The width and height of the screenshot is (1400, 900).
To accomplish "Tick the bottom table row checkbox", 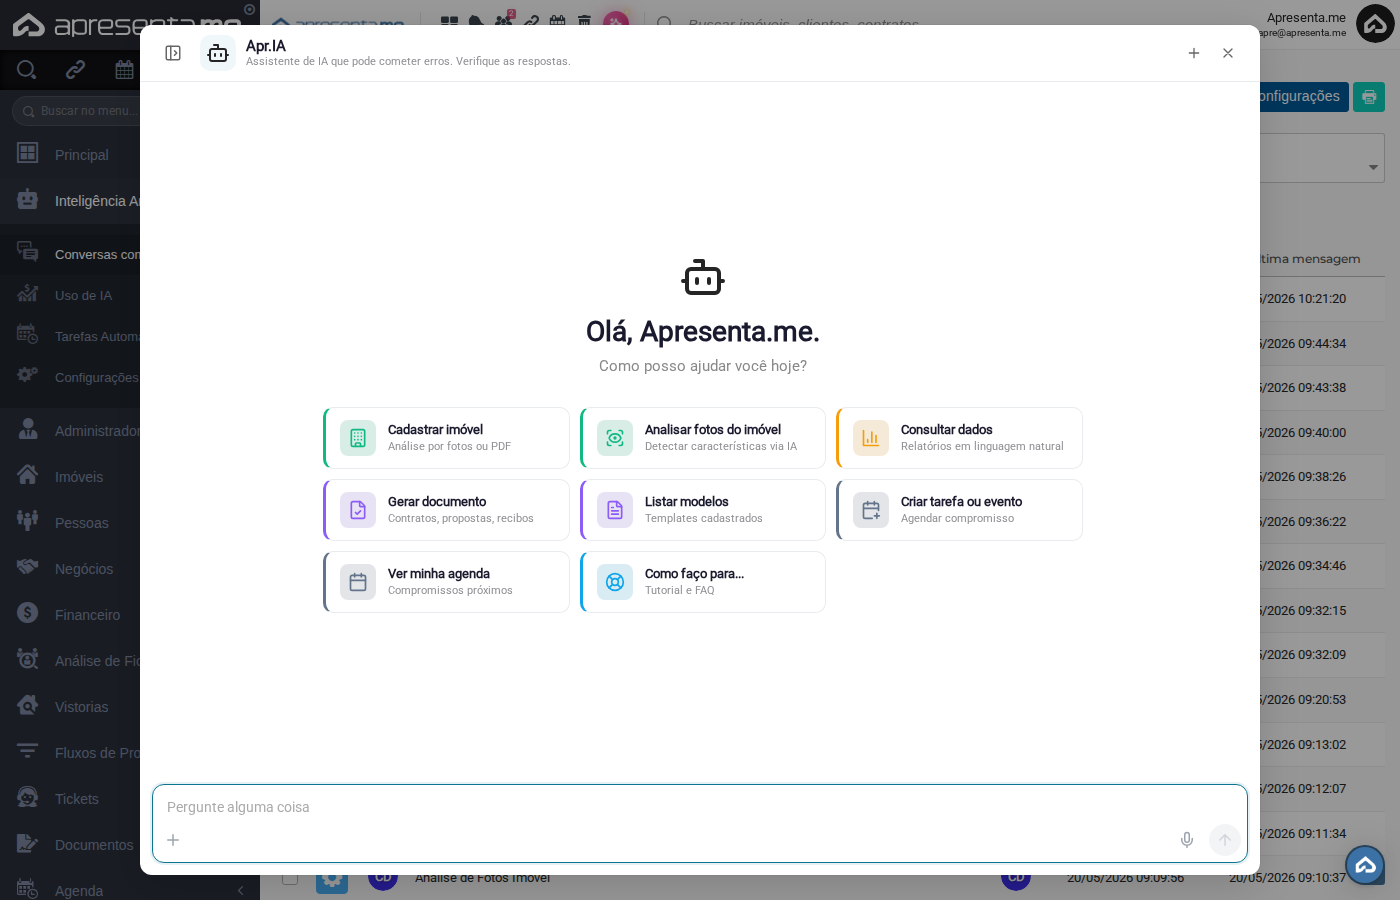I will click(290, 878).
